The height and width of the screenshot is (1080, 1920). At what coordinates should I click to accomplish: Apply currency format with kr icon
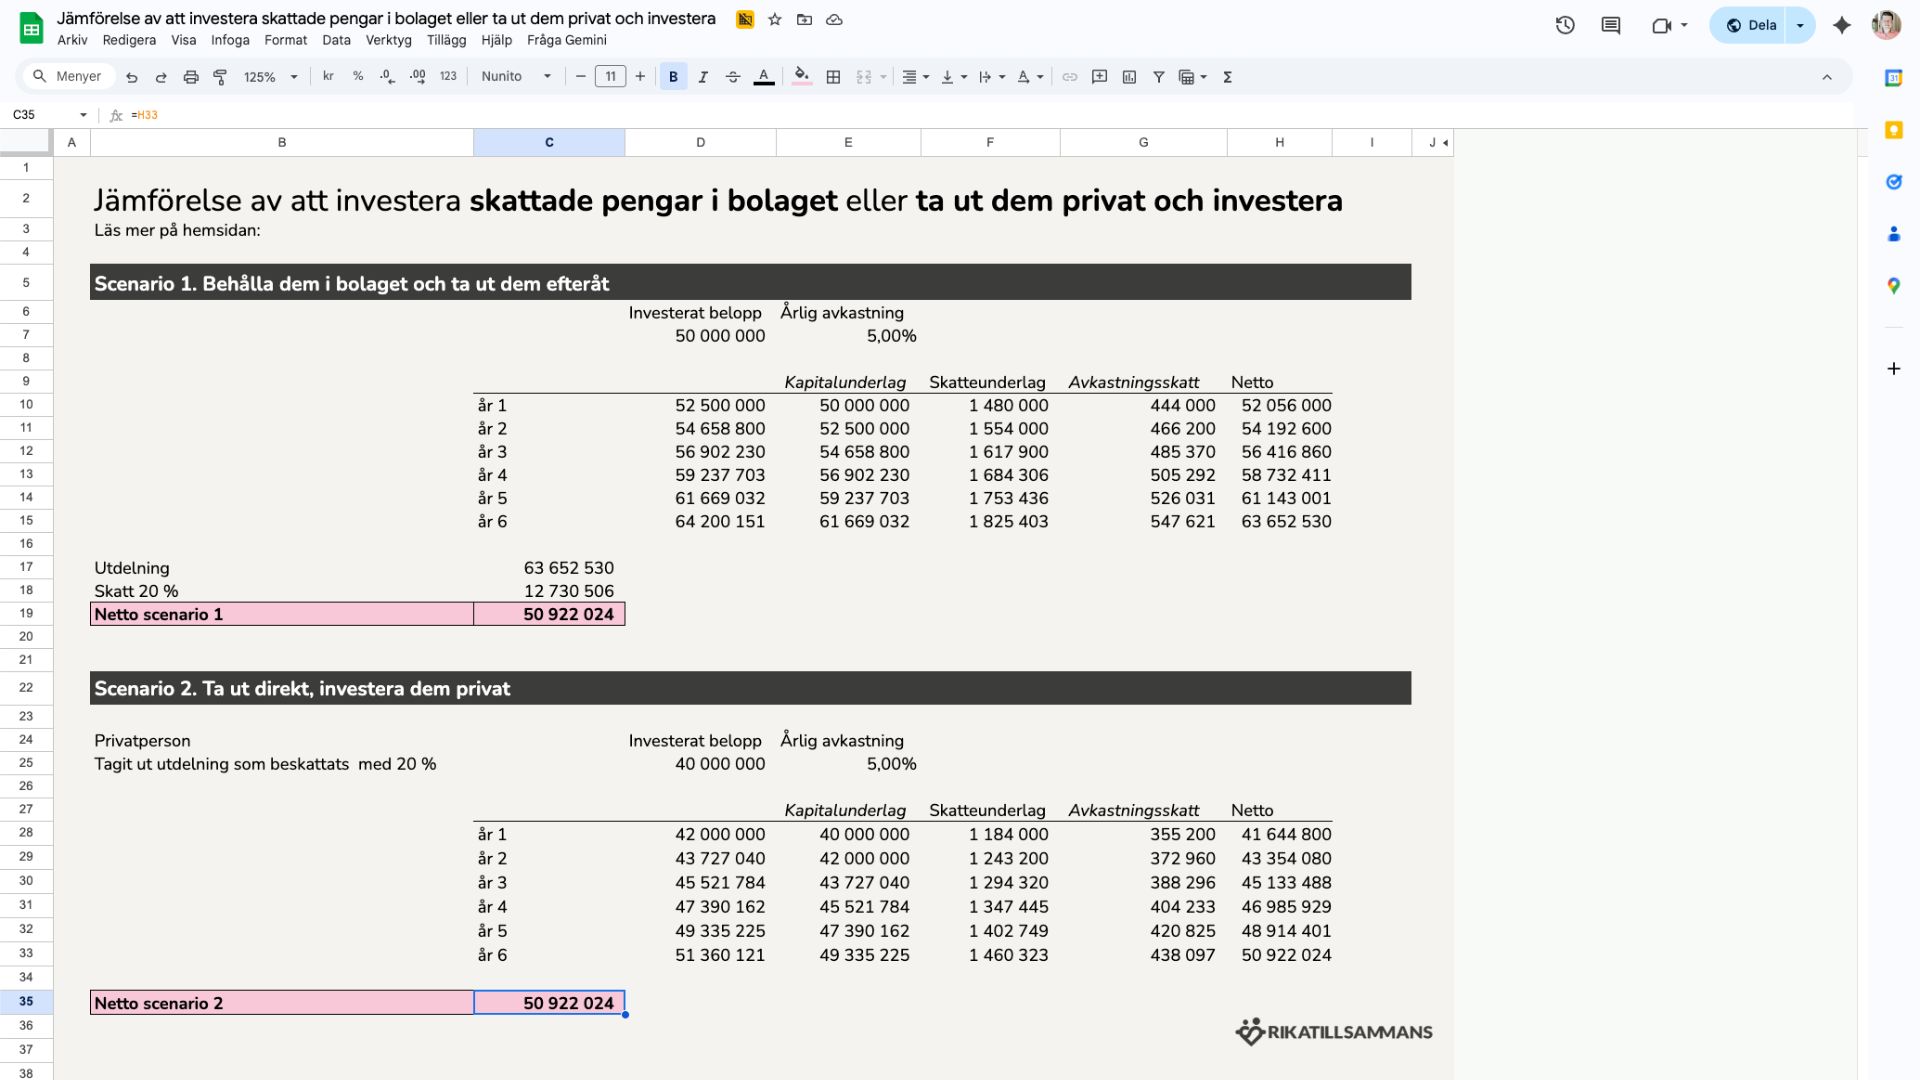(x=328, y=76)
